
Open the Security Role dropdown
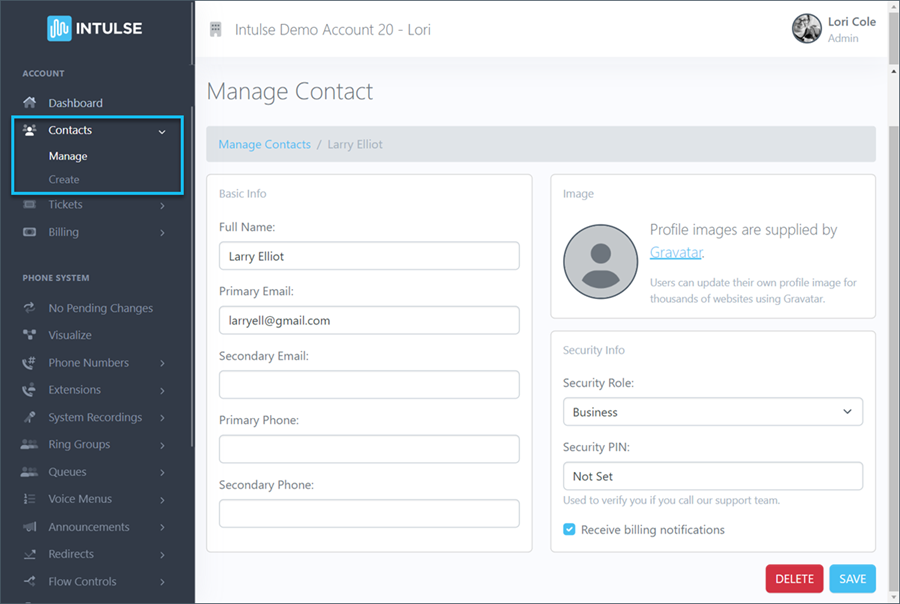[712, 411]
